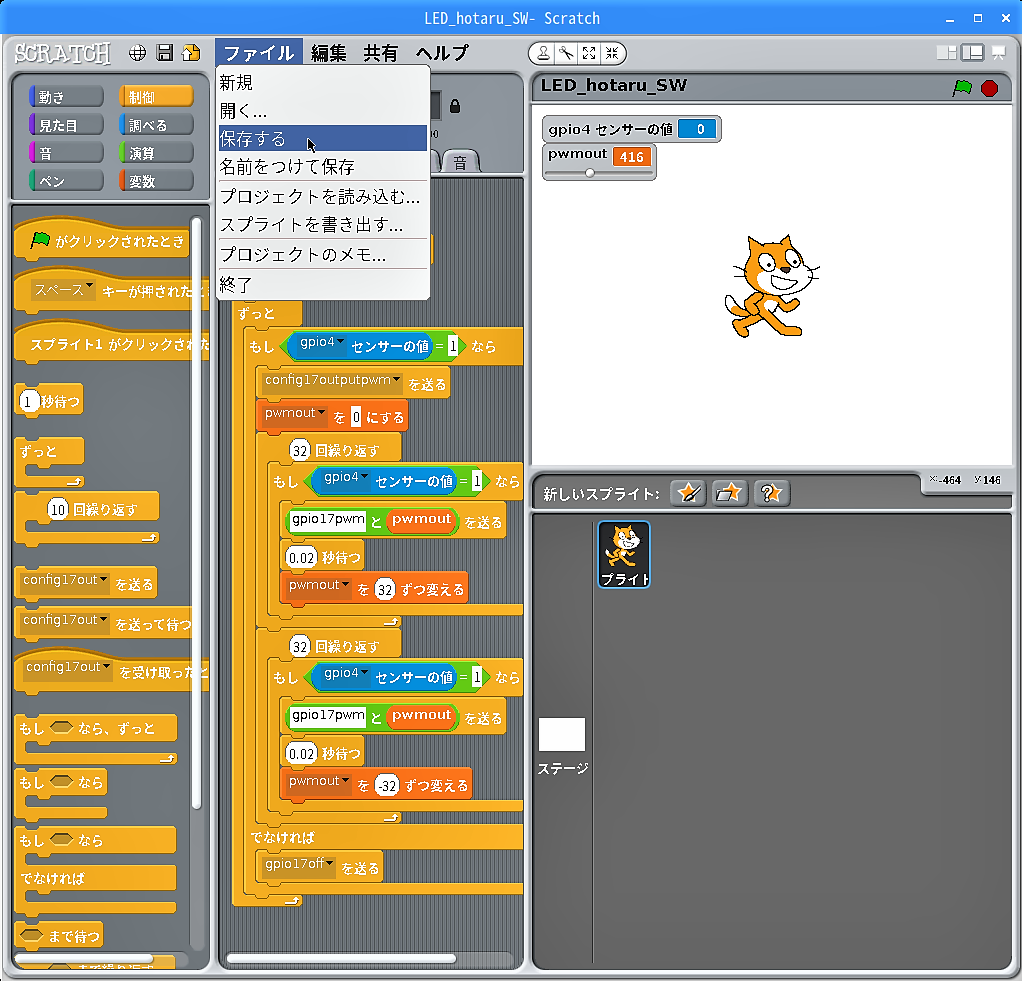Open config17out dropdown in を受け取ったとき block
This screenshot has width=1022, height=981.
68,667
